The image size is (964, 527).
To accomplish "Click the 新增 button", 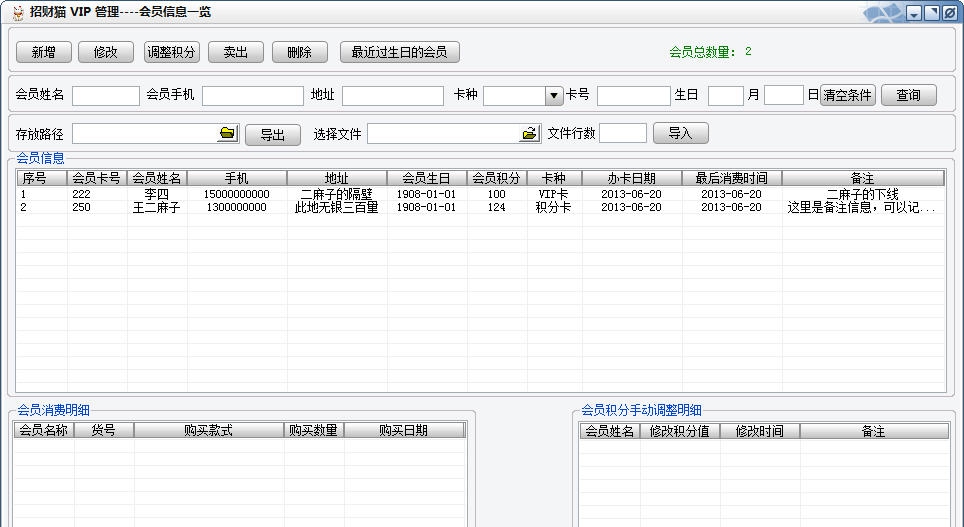I will [x=43, y=52].
